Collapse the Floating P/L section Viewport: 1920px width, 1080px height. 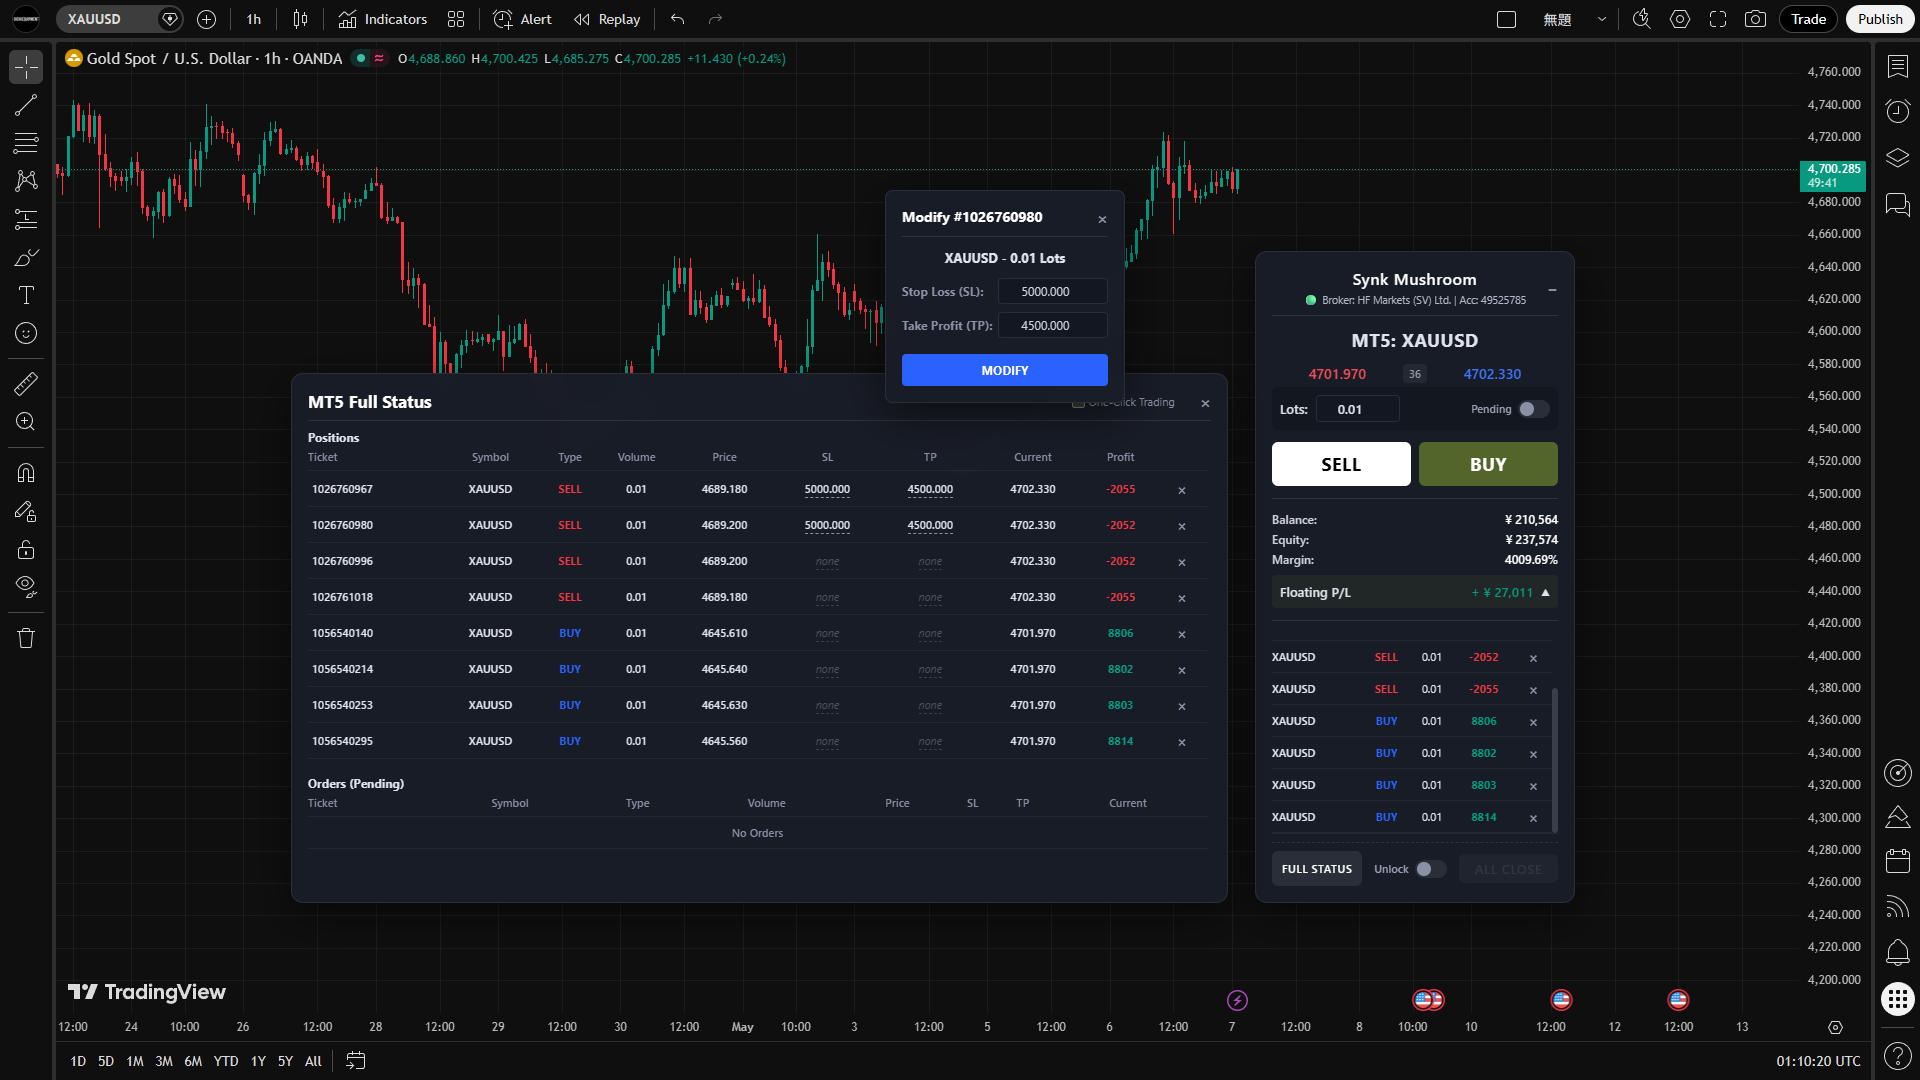(1545, 593)
